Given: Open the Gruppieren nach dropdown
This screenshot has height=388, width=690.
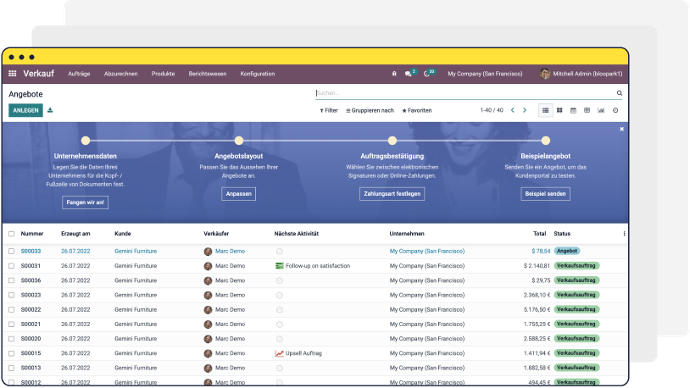Looking at the screenshot, I should click(x=370, y=110).
